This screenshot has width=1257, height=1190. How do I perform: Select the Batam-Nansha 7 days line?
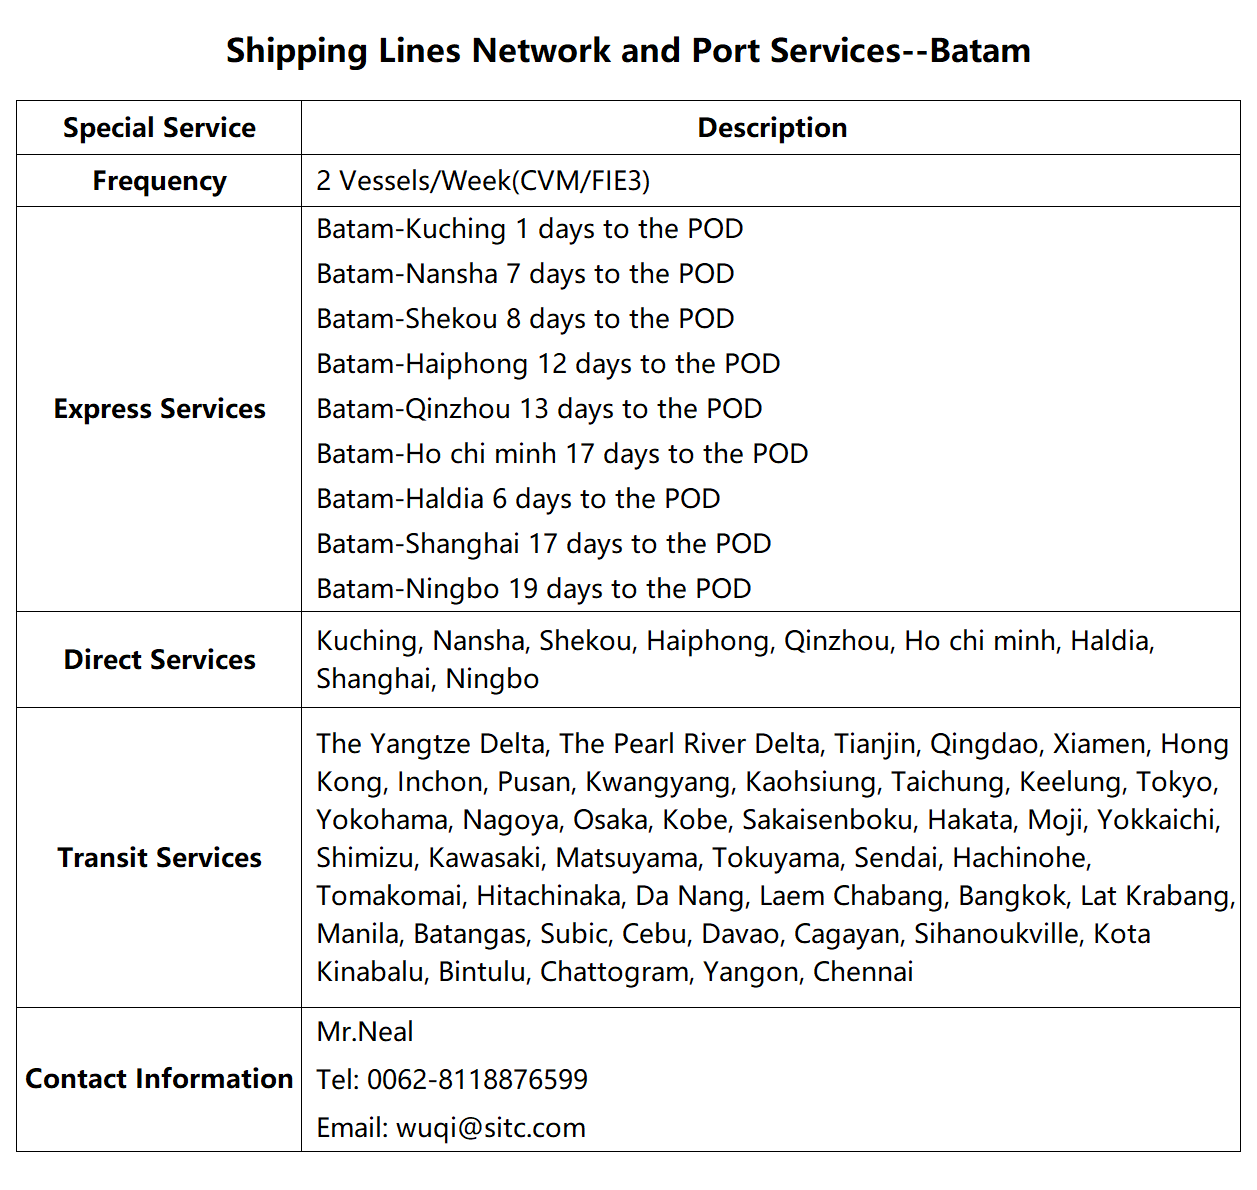coord(525,274)
